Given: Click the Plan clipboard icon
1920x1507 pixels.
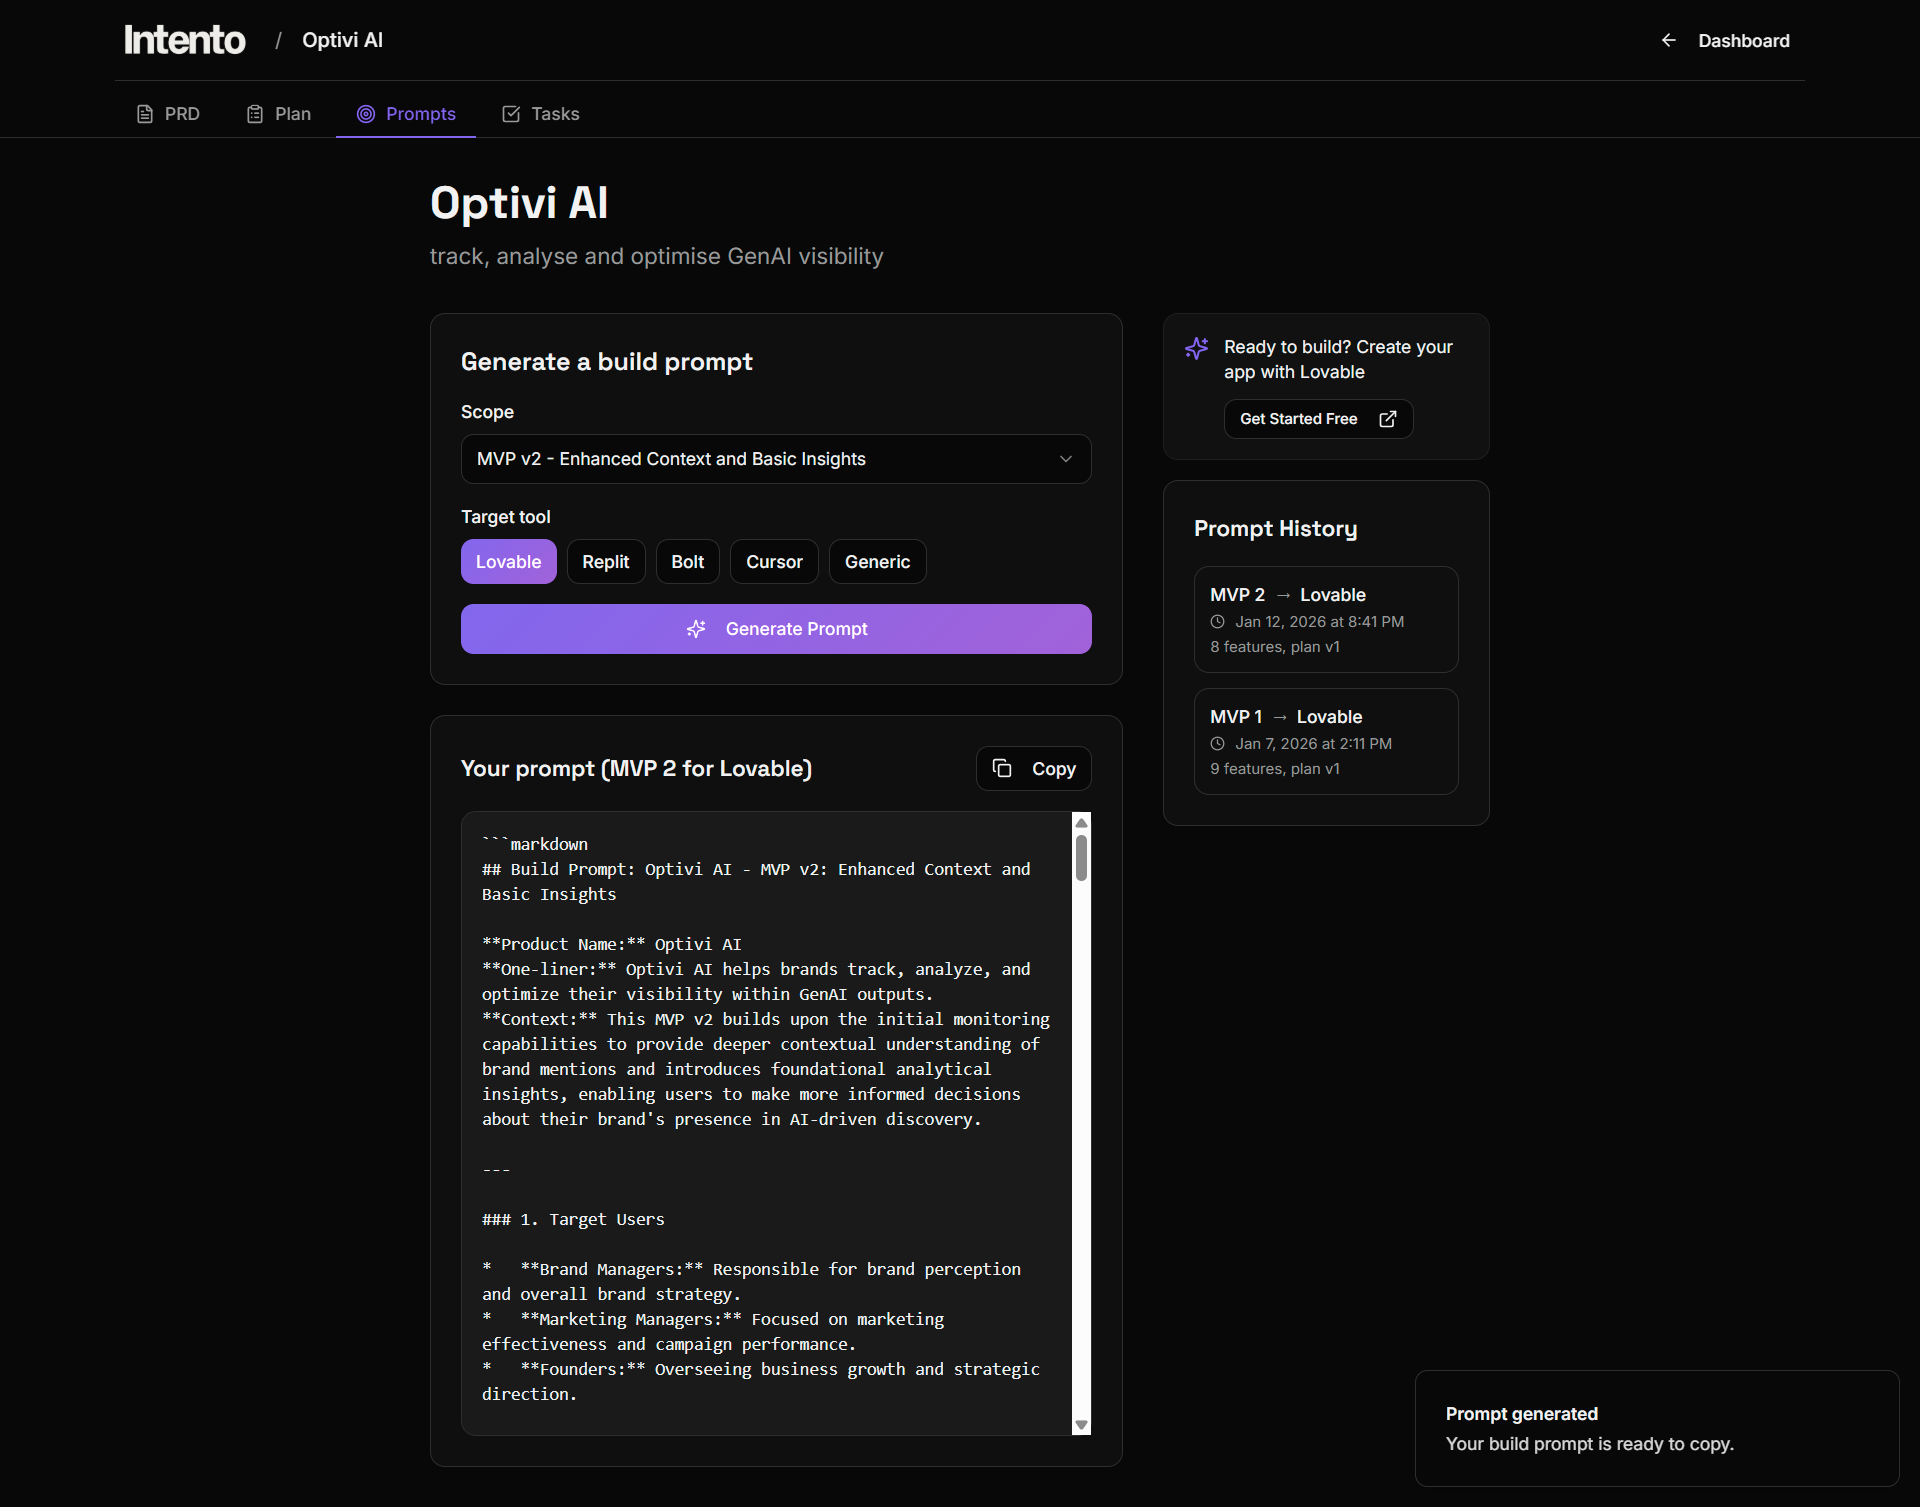Looking at the screenshot, I should tap(255, 114).
